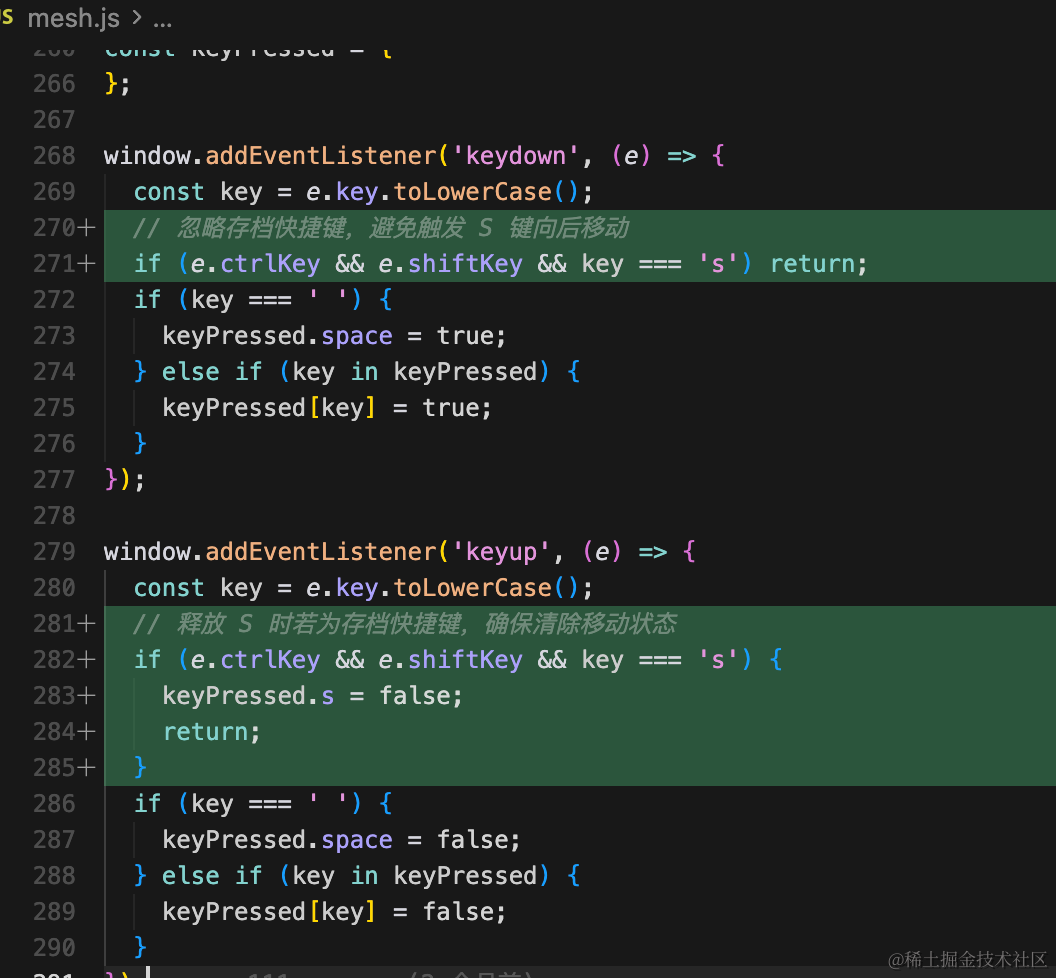The height and width of the screenshot is (978, 1056).
Task: Click line number 266 in the gutter
Action: [x=55, y=84]
